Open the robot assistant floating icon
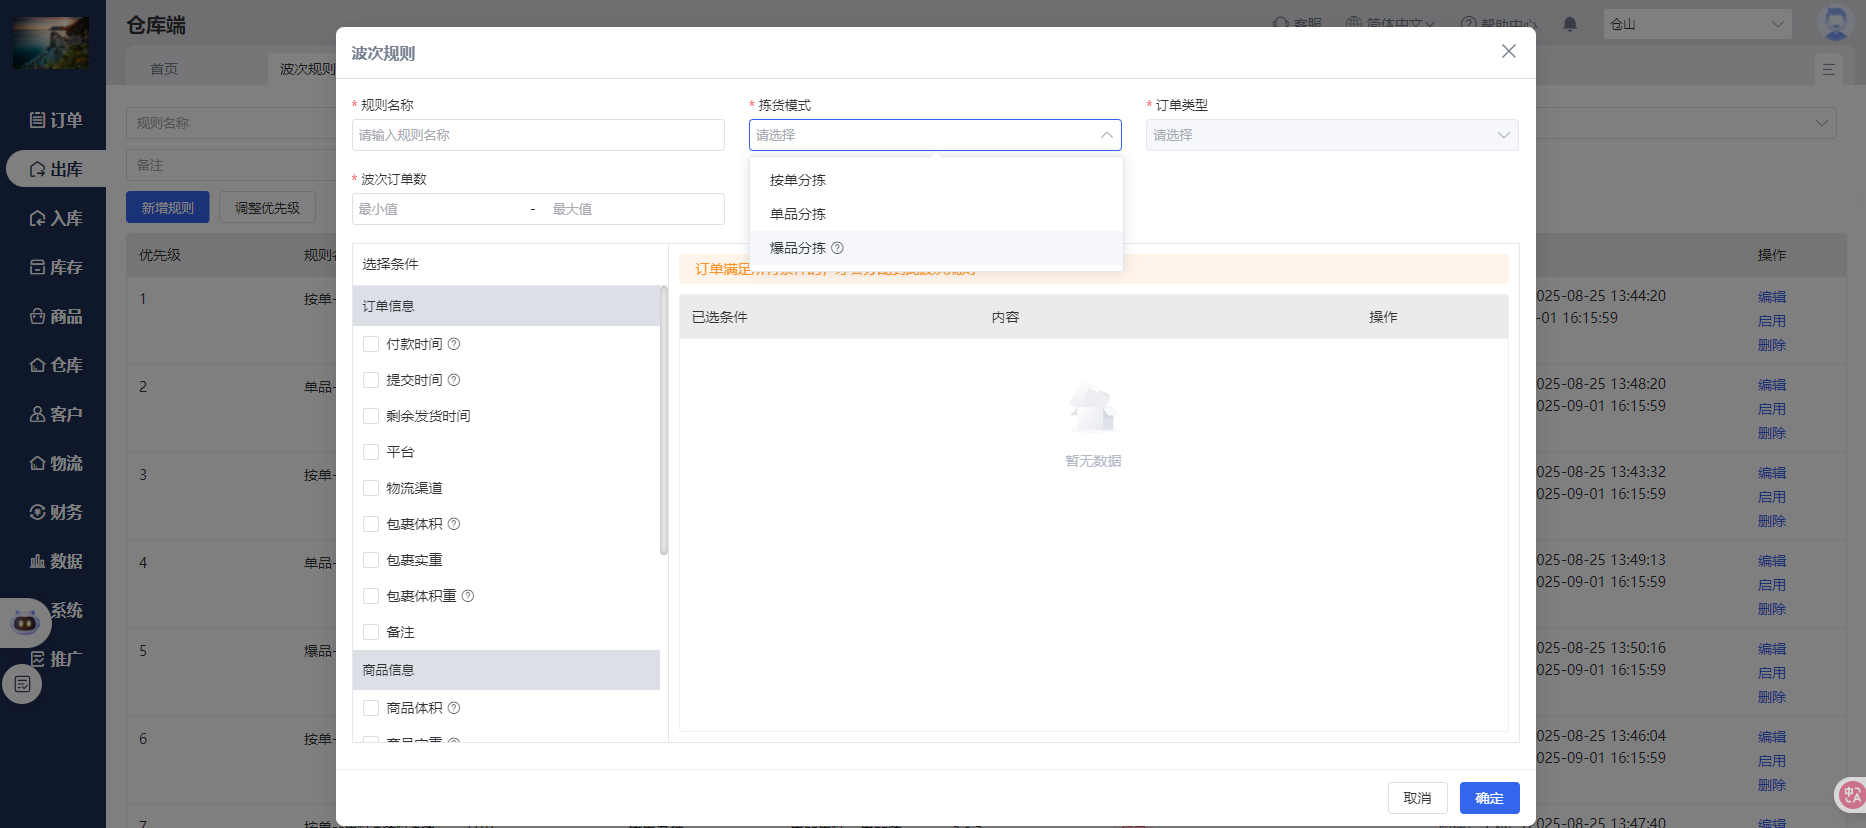 coord(25,623)
